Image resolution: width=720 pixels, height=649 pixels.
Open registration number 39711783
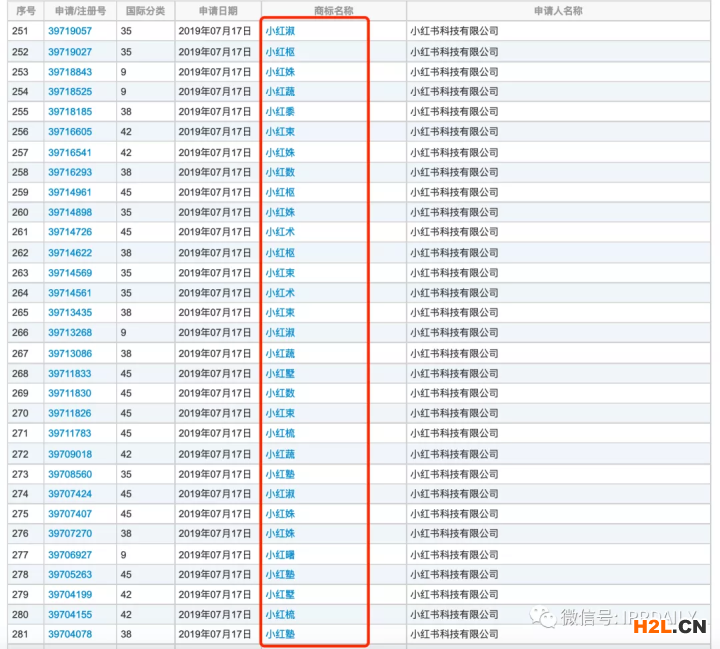pos(70,433)
